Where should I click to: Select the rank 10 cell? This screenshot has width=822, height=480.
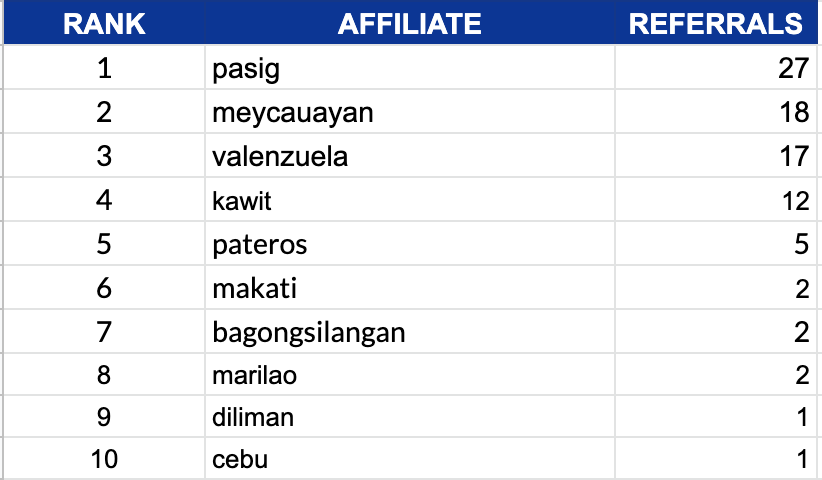104,461
